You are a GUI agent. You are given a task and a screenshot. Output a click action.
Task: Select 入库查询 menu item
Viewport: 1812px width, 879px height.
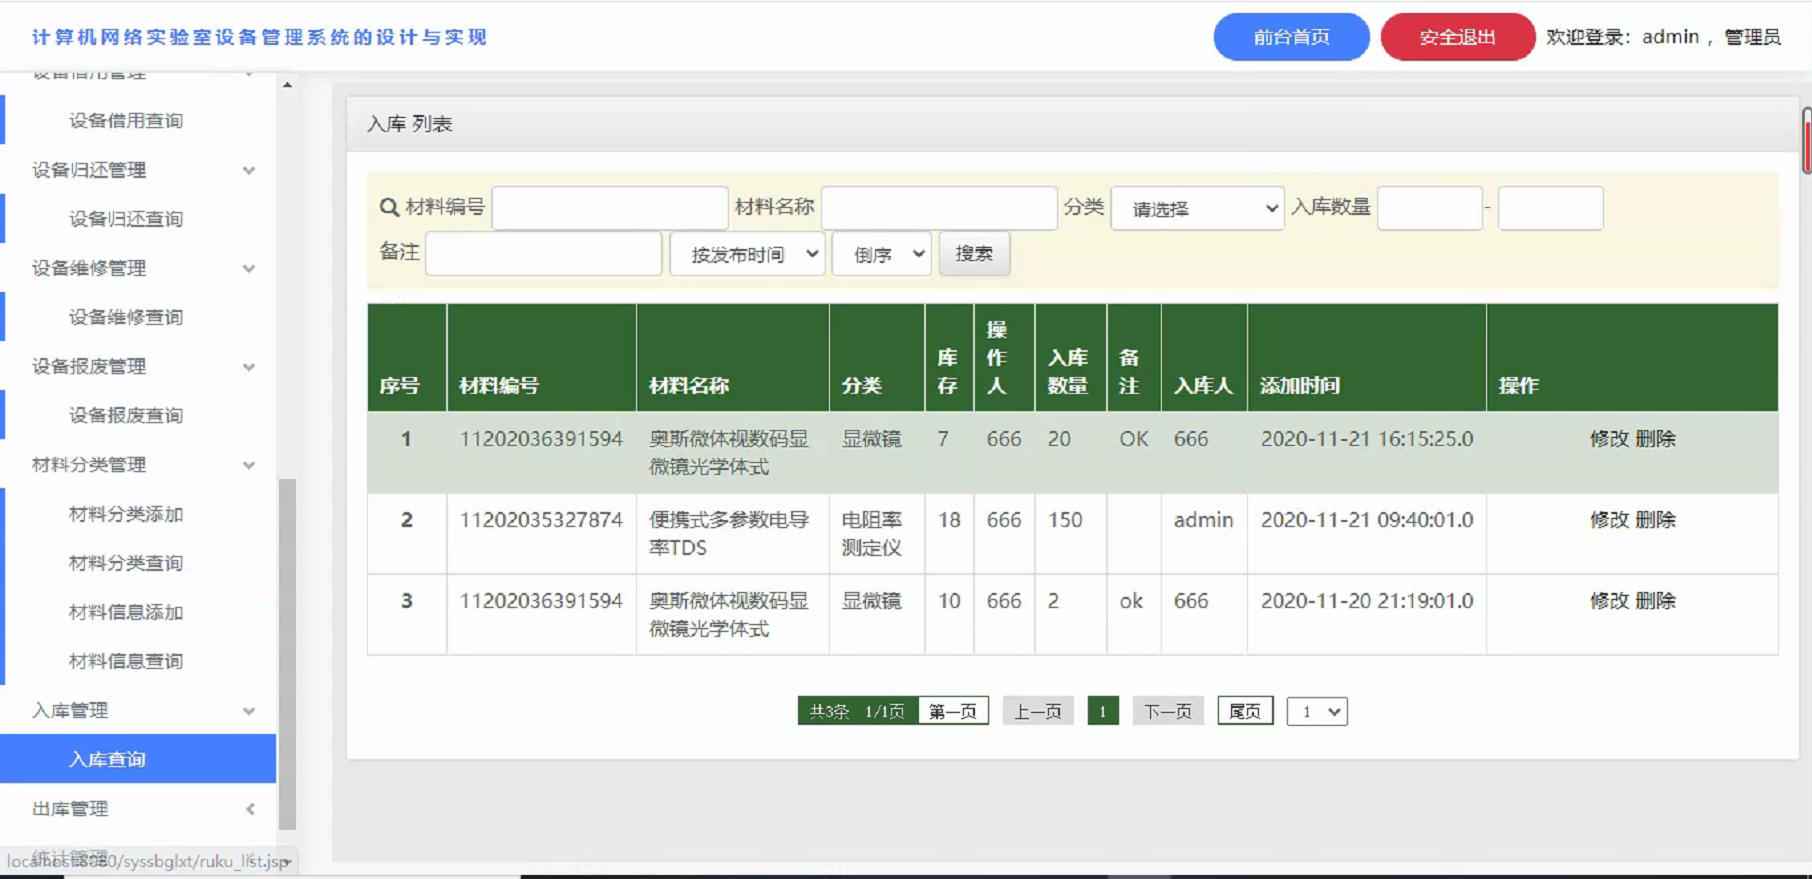pyautogui.click(x=138, y=759)
